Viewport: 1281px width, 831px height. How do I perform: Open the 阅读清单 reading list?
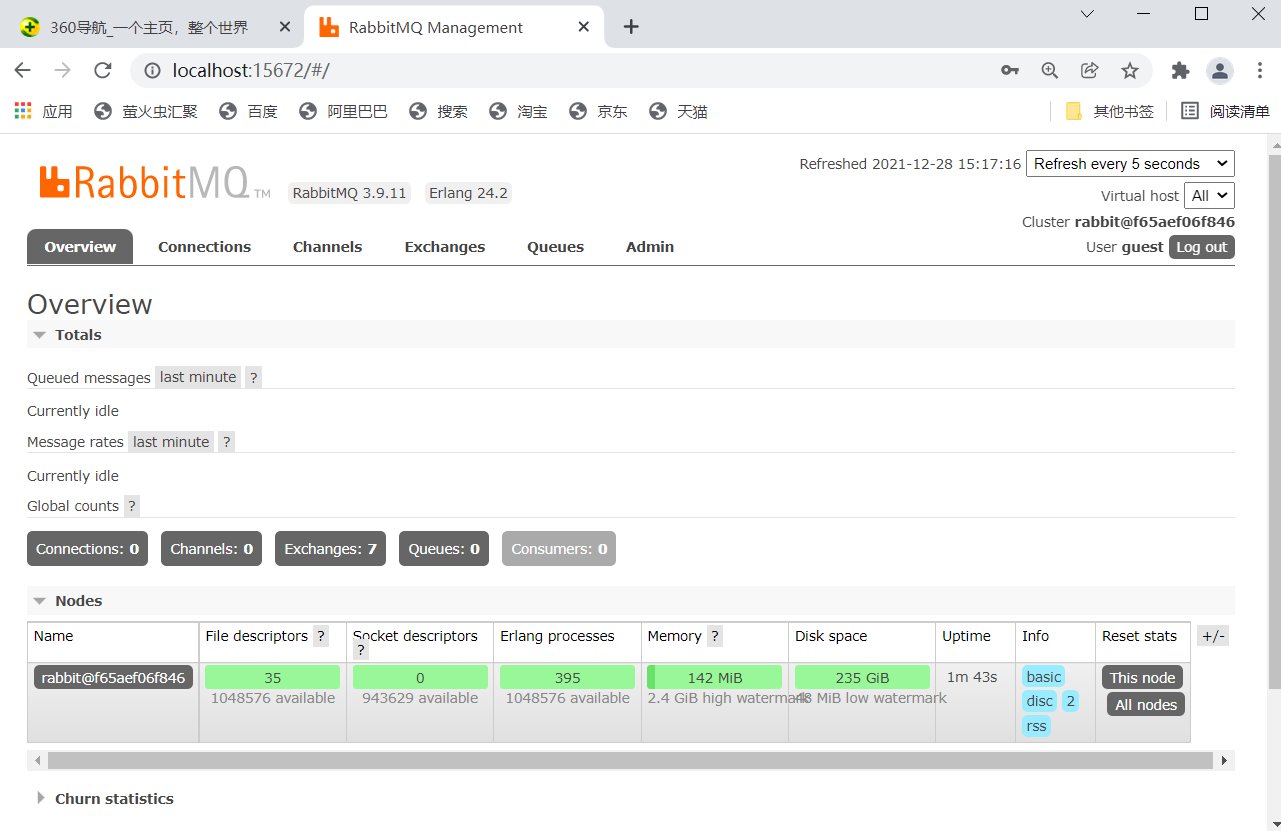click(1225, 111)
